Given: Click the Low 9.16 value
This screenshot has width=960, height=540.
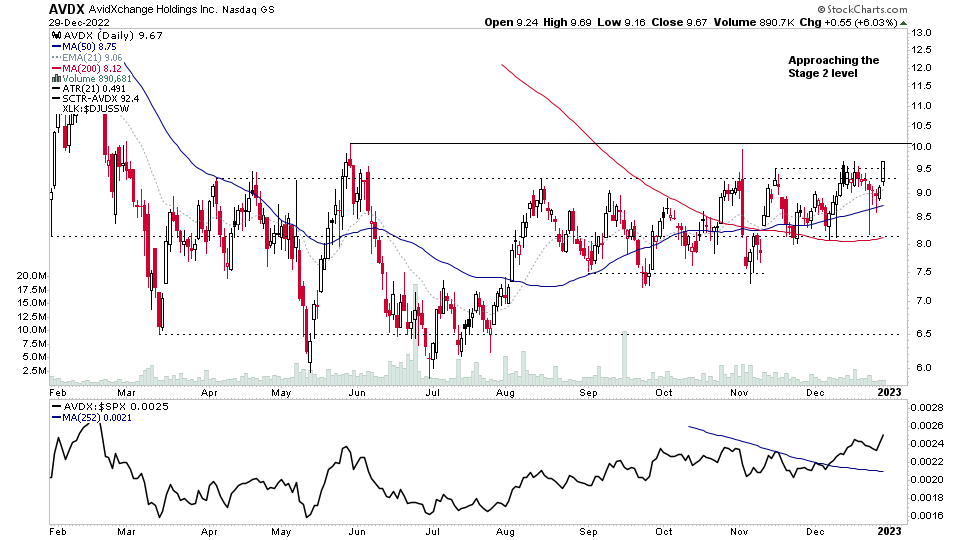Looking at the screenshot, I should pyautogui.click(x=621, y=22).
